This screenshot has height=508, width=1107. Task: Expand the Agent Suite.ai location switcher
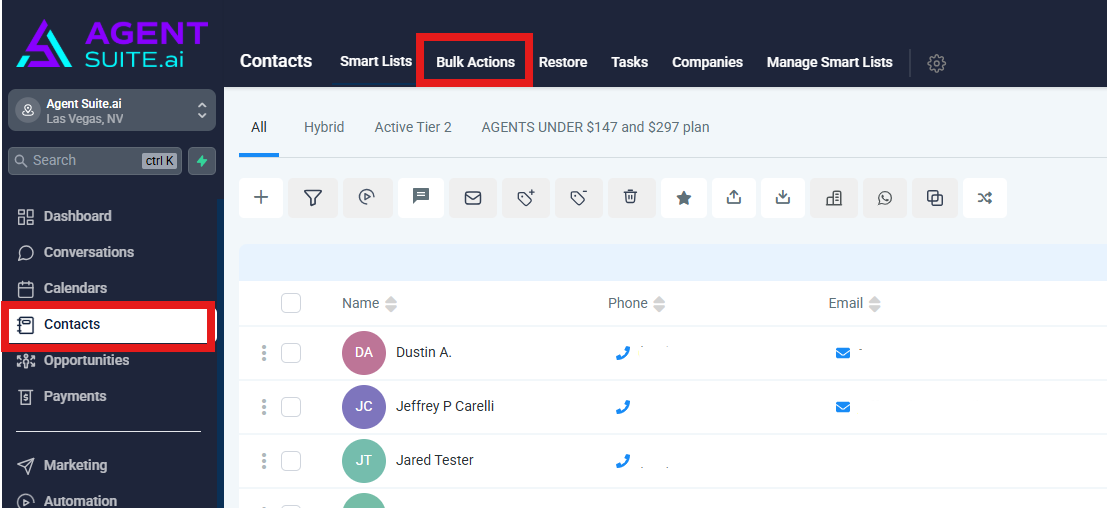pyautogui.click(x=112, y=111)
